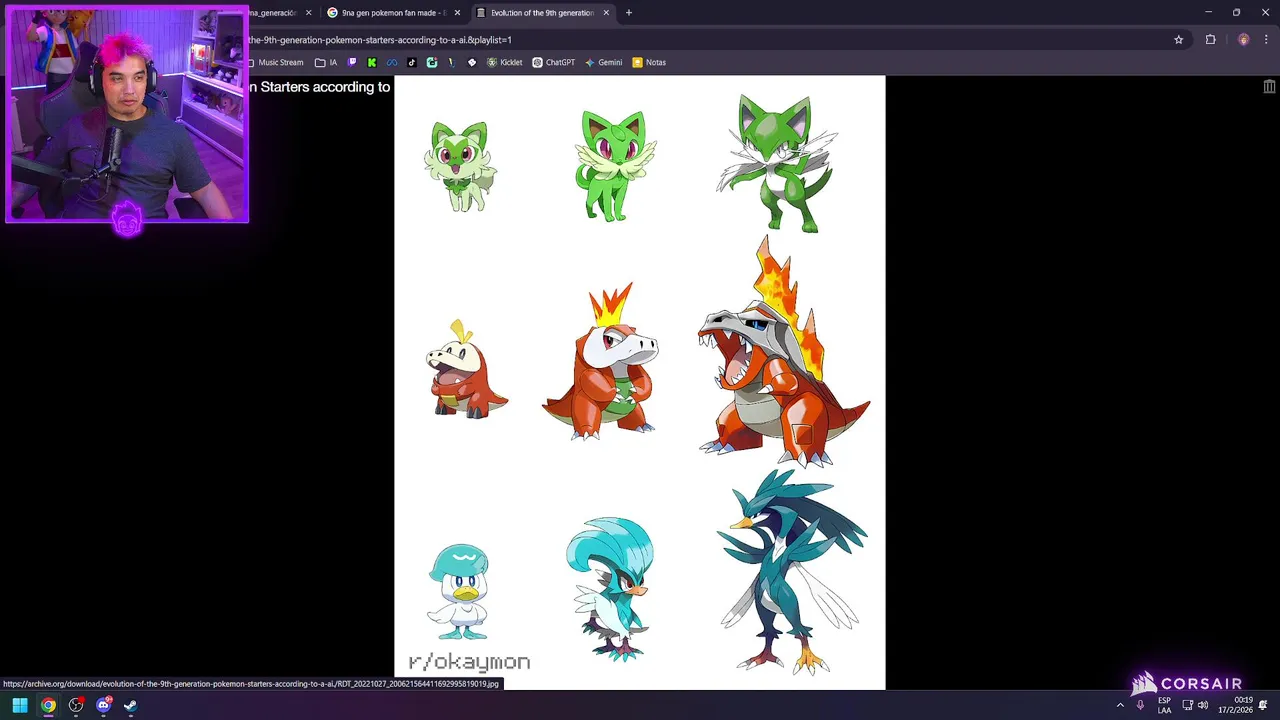Click the final grass cat evolution
The image size is (1280, 720).
click(778, 163)
